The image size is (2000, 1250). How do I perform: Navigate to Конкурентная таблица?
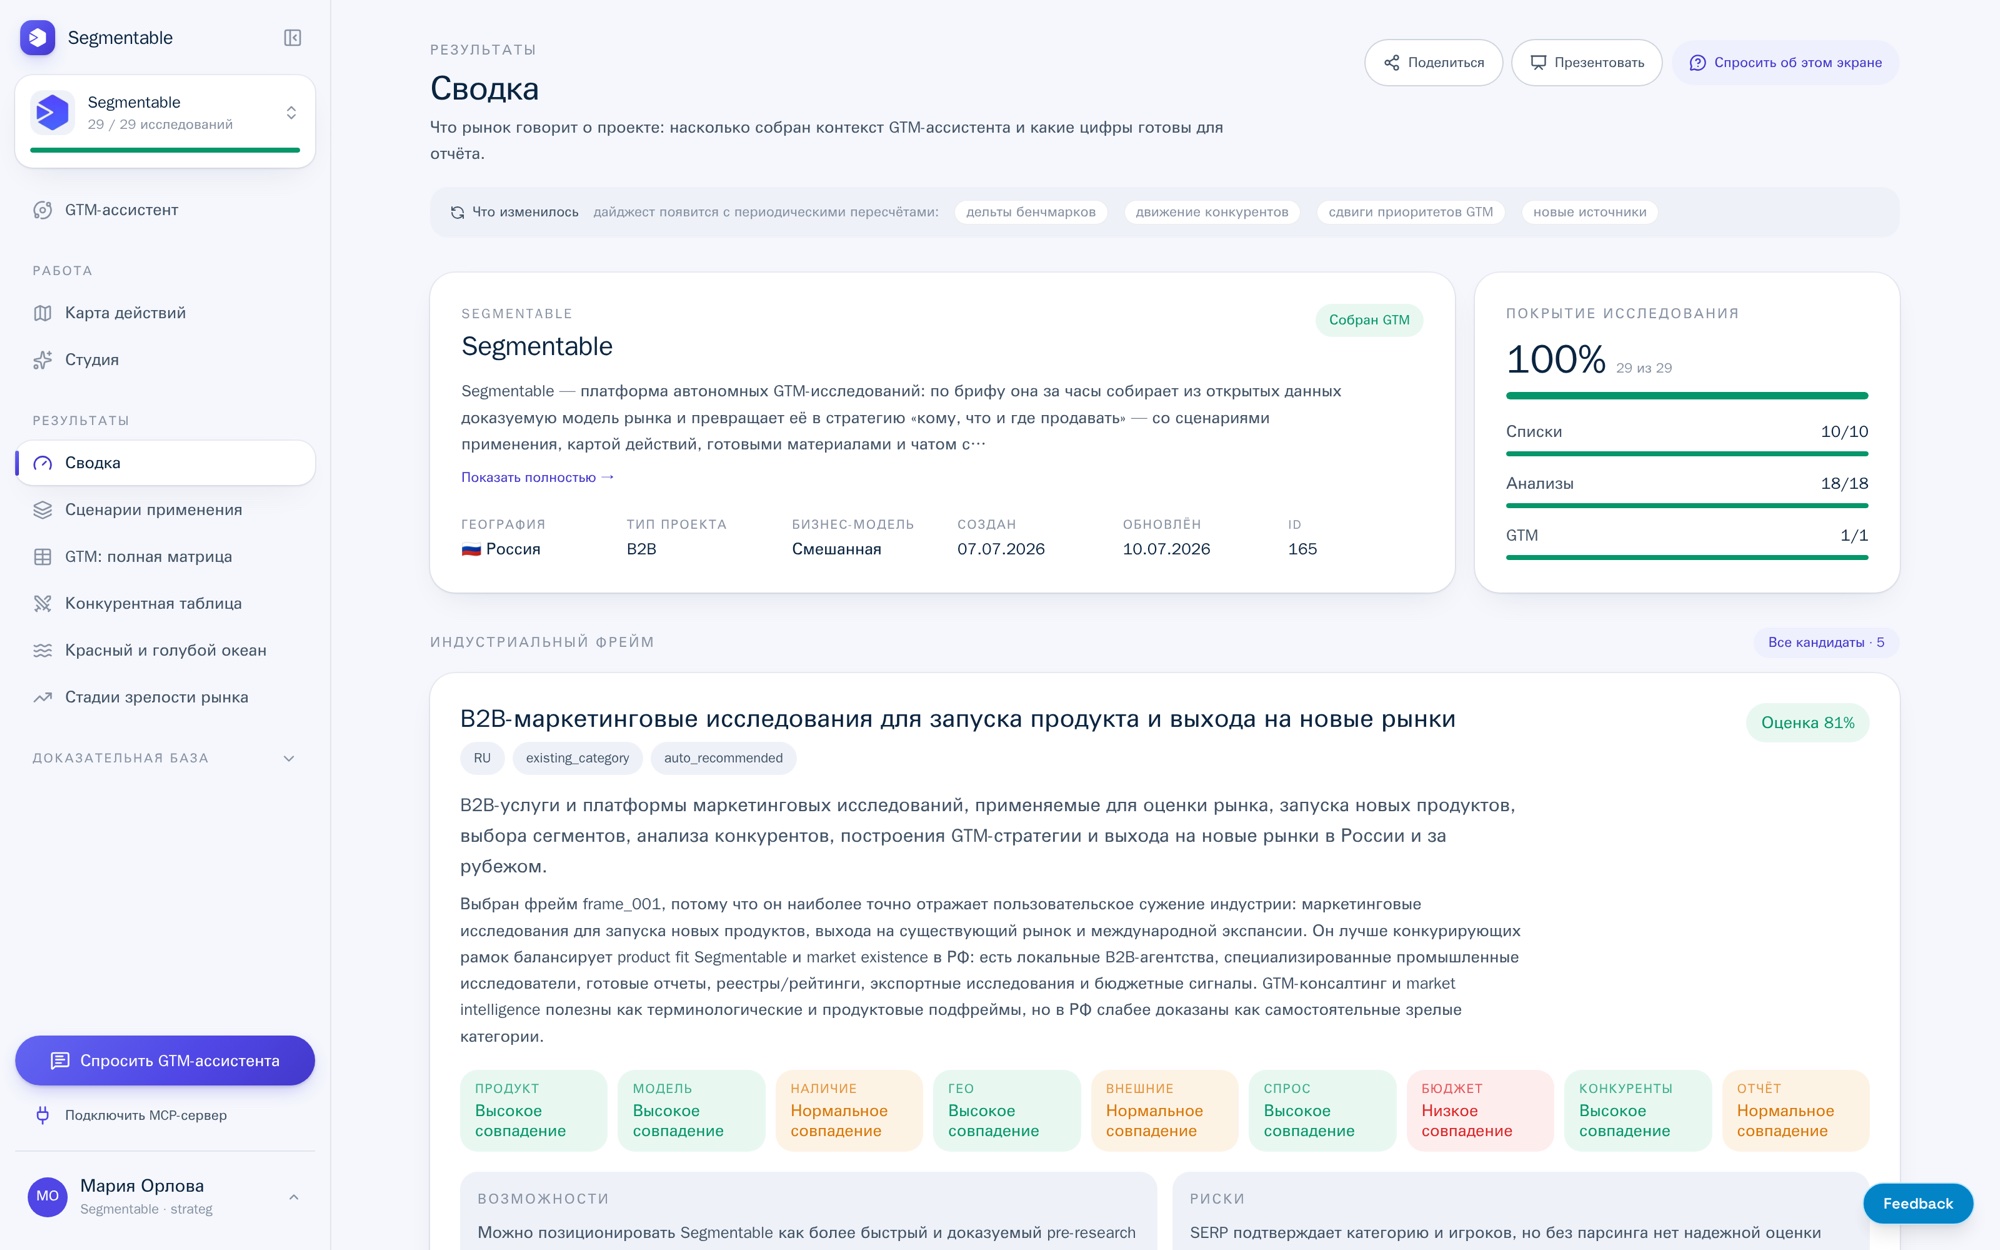[x=165, y=604]
